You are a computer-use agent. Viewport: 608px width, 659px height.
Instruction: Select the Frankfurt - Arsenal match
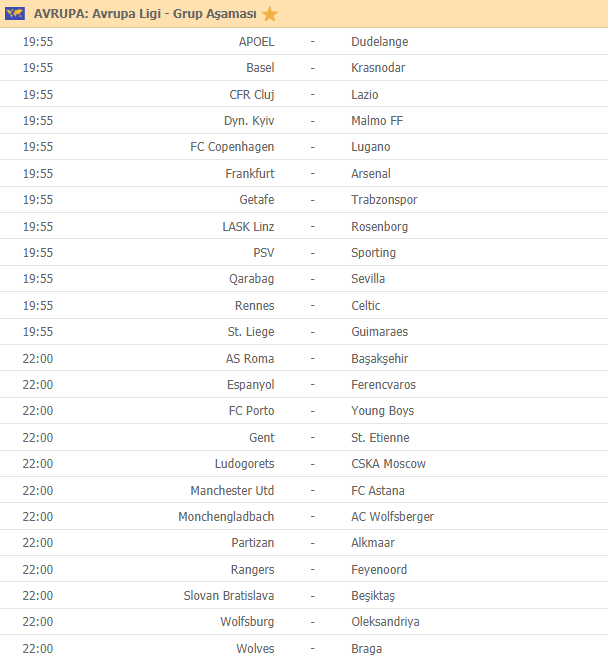[304, 174]
